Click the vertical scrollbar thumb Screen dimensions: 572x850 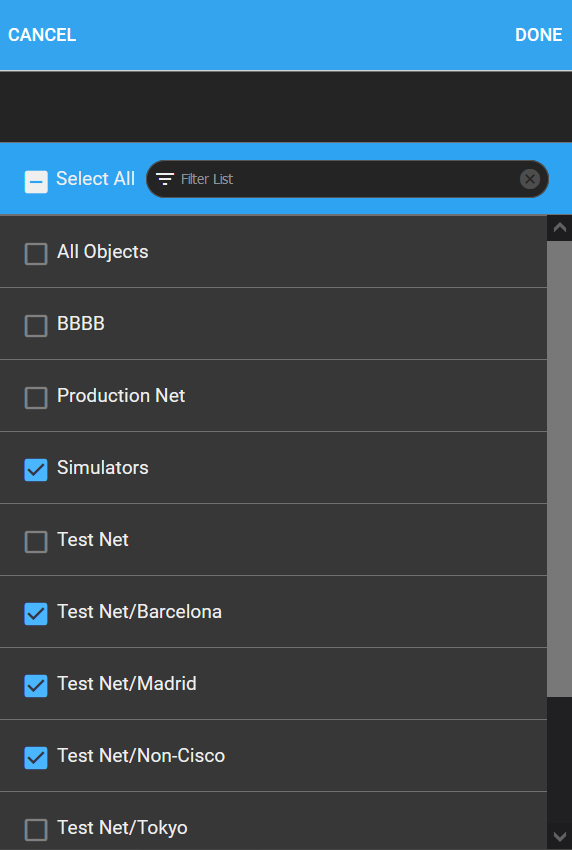coord(560,469)
